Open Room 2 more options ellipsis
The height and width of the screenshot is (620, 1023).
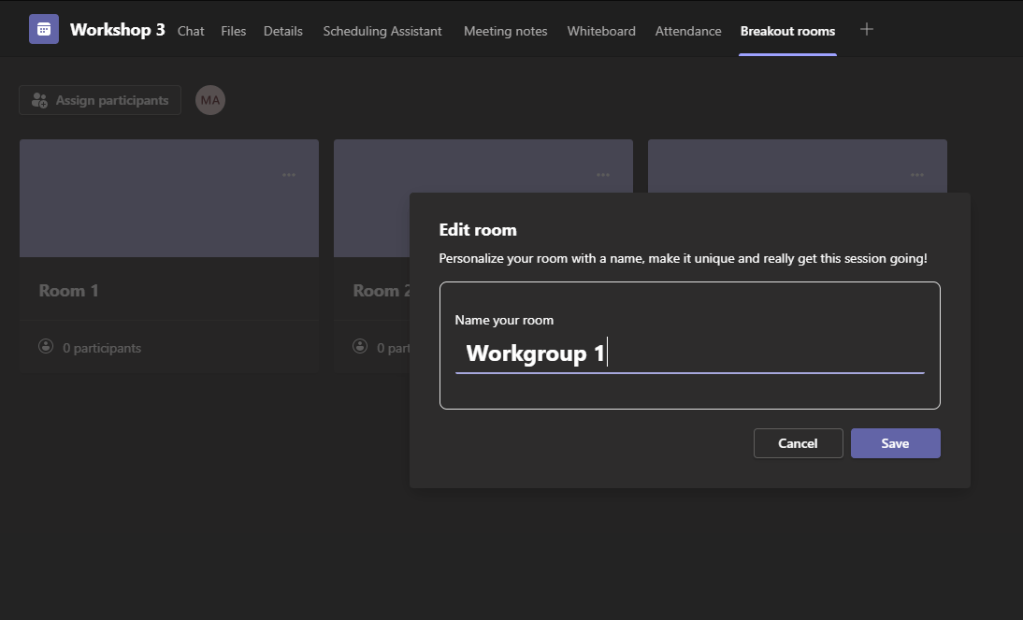click(603, 175)
